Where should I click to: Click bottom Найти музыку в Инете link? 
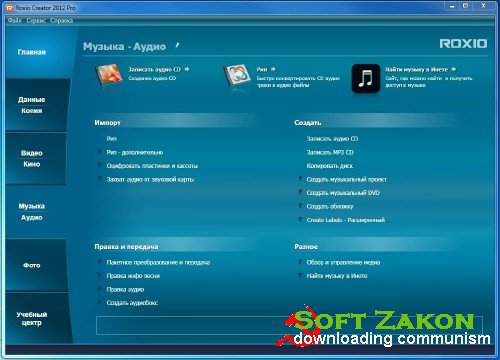[x=337, y=276]
